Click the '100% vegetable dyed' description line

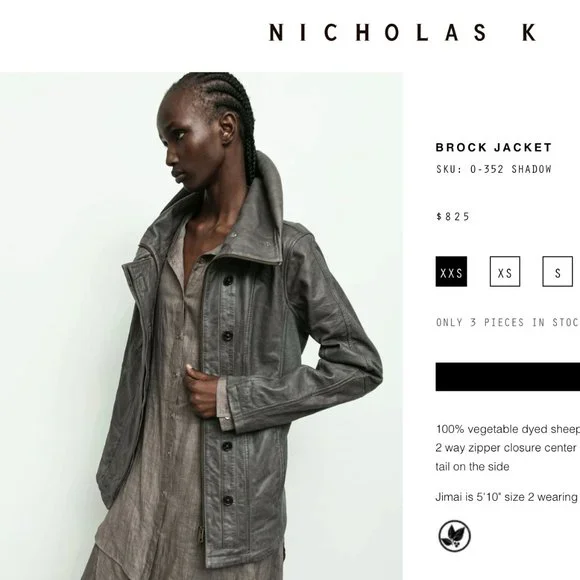[508, 429]
